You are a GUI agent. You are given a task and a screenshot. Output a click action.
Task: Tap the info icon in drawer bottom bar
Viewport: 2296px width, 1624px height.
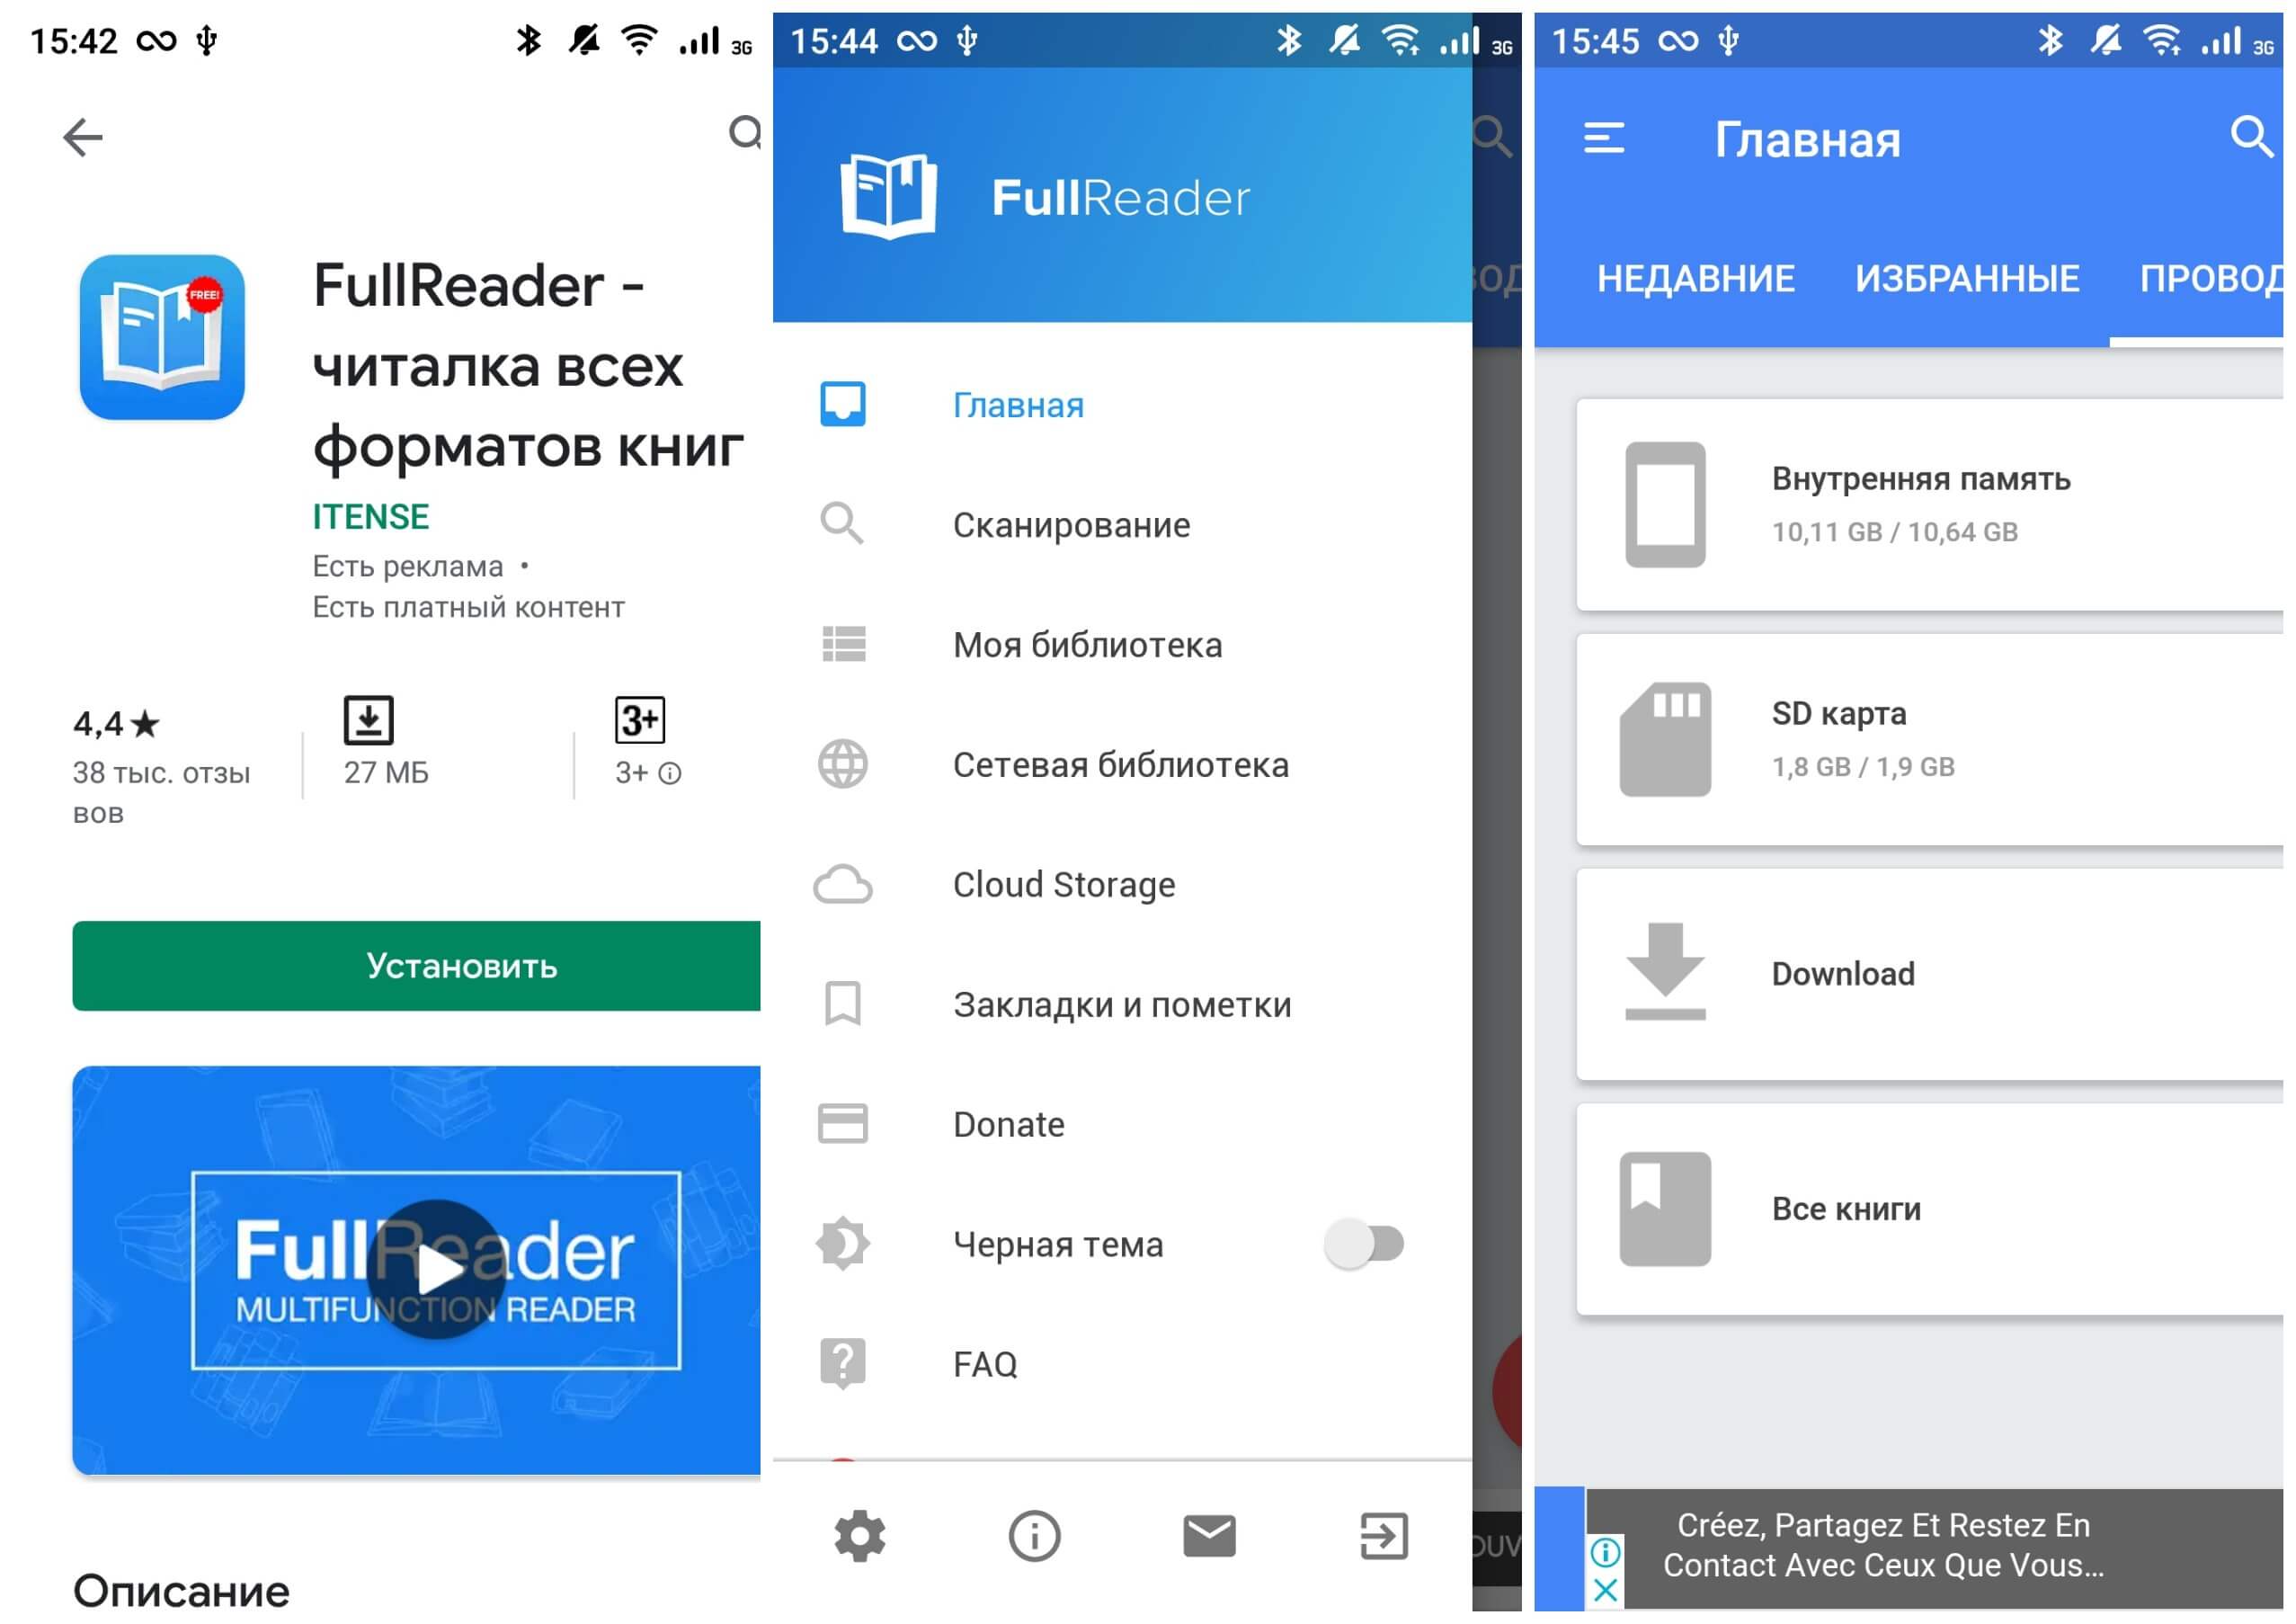(x=1035, y=1536)
